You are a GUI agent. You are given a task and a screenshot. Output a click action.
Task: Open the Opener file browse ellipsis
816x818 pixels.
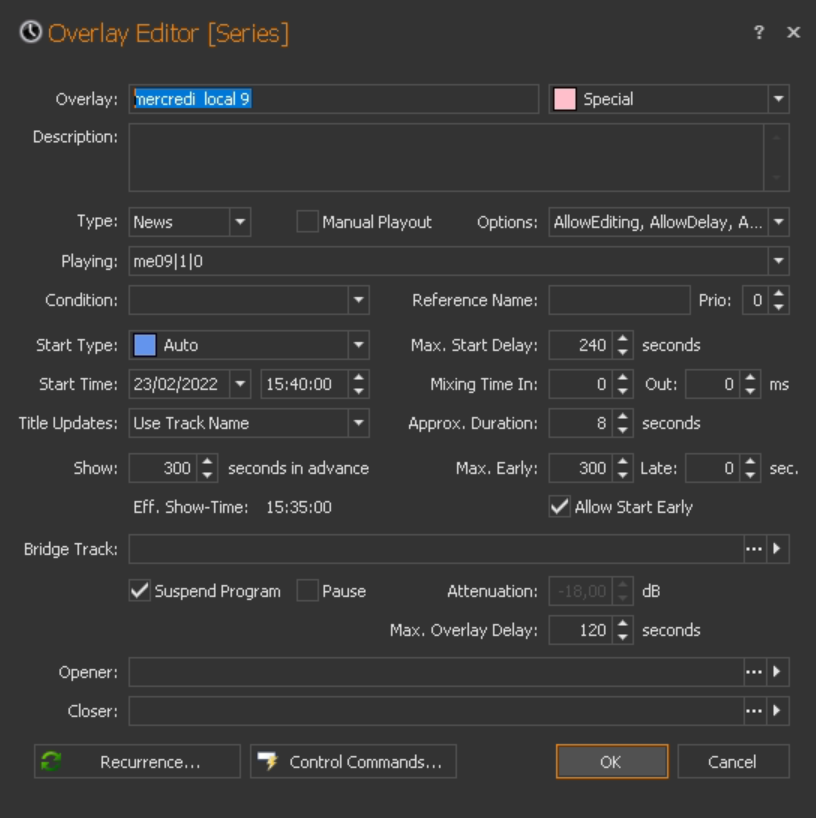(754, 672)
